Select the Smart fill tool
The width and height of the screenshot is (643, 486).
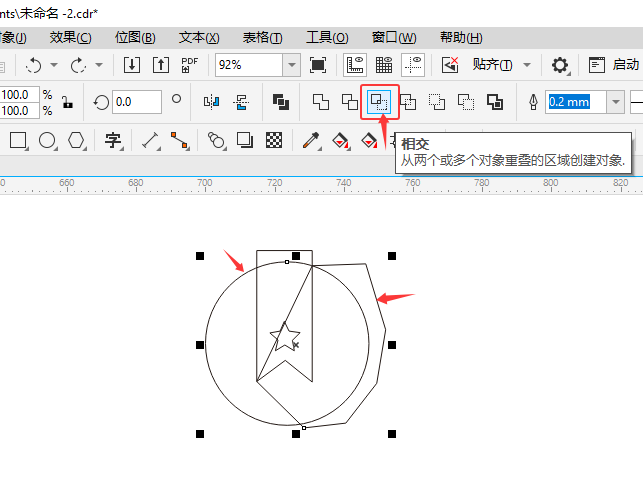point(369,141)
